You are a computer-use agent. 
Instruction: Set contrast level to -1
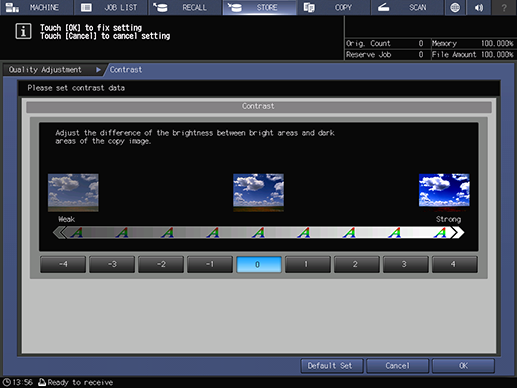click(x=210, y=264)
